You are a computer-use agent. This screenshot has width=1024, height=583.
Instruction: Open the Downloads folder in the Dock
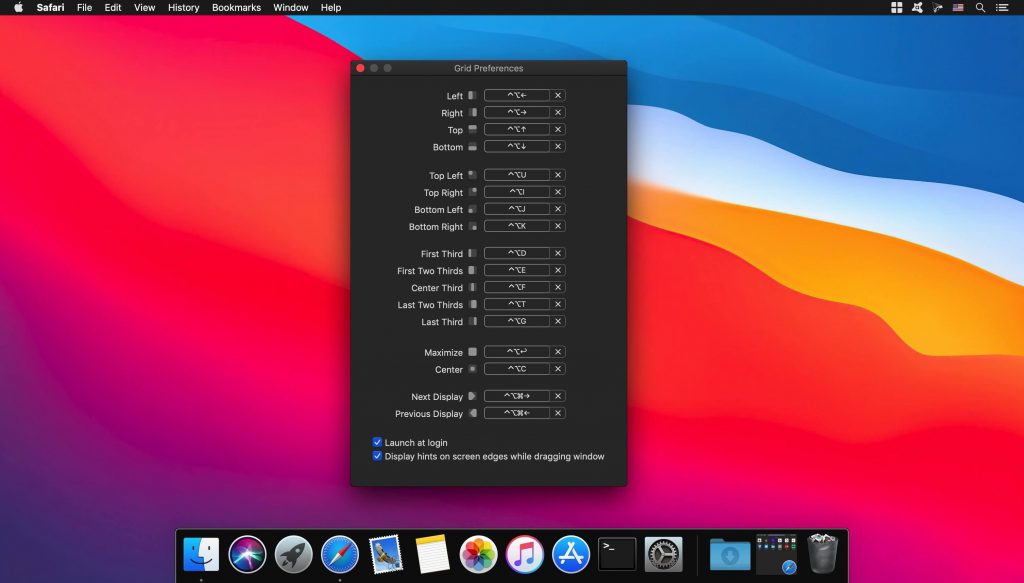[x=730, y=554]
